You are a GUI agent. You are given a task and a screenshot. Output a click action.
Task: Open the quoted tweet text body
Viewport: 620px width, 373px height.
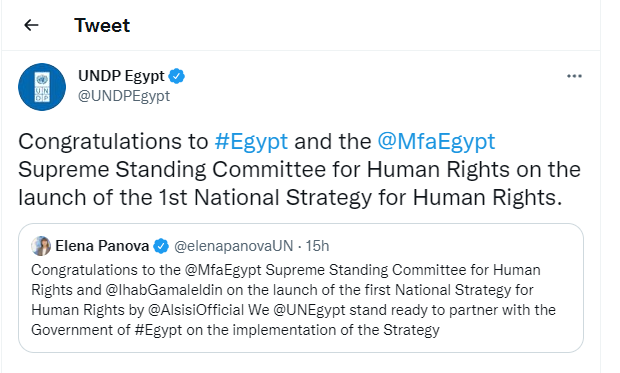(x=293, y=300)
